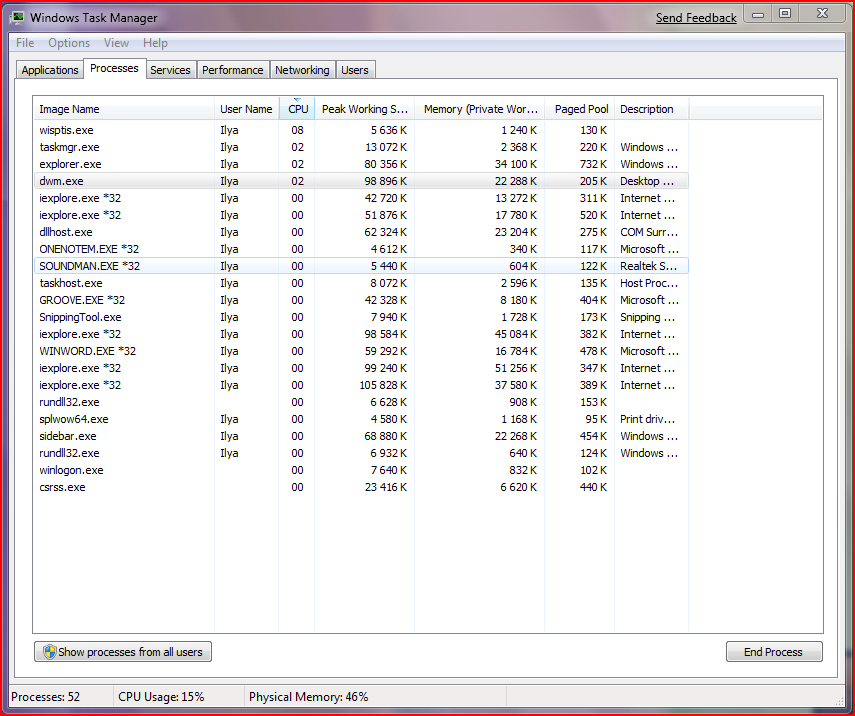855x716 pixels.
Task: Sort by the Description column header
Action: click(652, 109)
